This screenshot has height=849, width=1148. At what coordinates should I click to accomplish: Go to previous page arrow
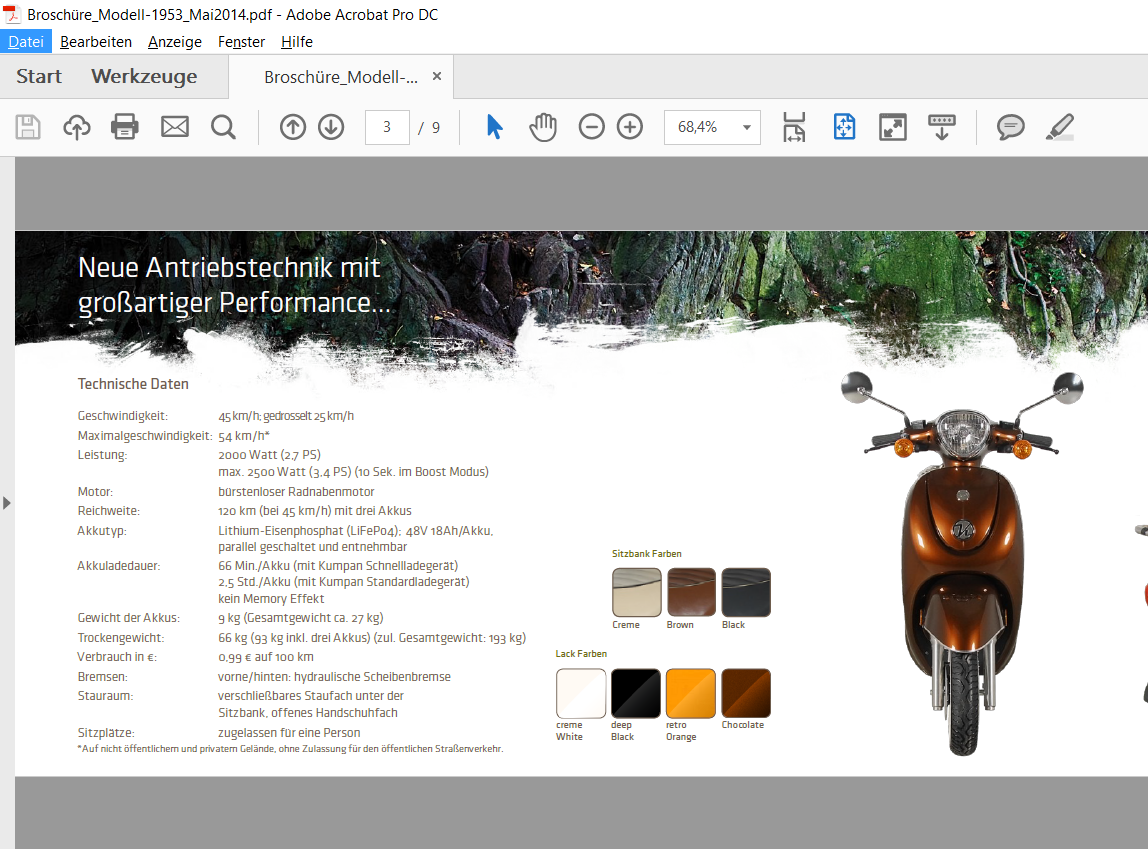pos(292,127)
